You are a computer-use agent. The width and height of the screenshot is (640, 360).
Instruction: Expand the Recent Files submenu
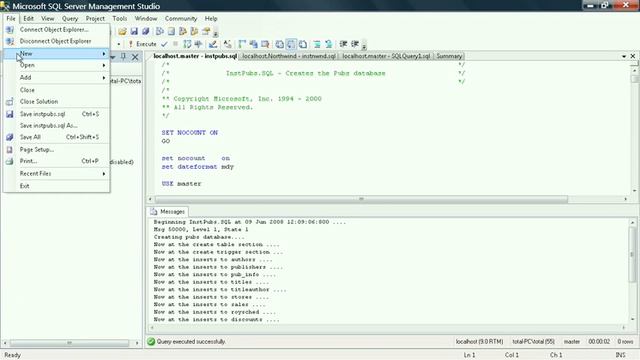pyautogui.click(x=57, y=173)
